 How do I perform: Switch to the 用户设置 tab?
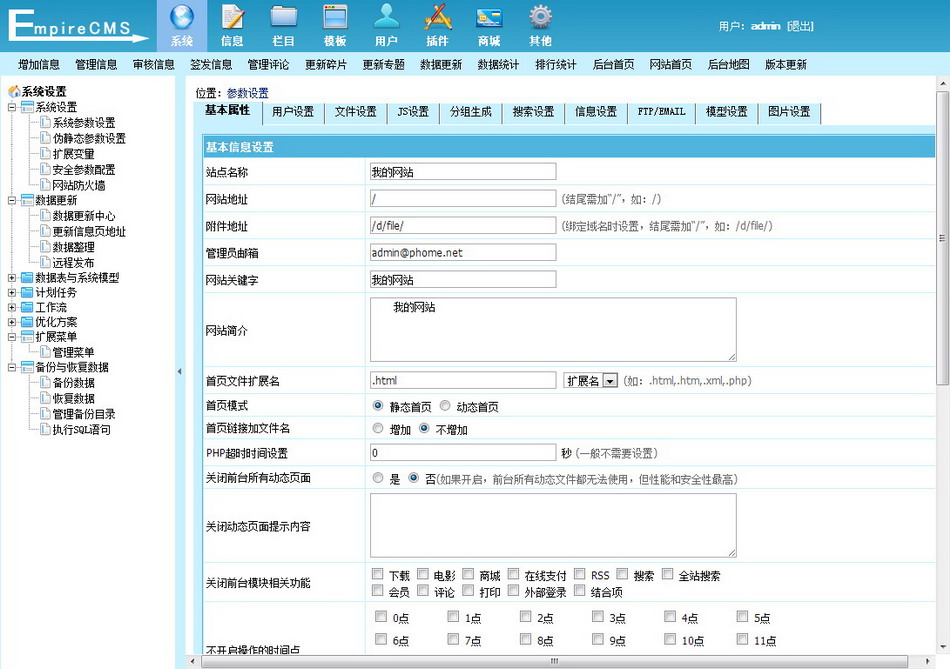[x=293, y=112]
